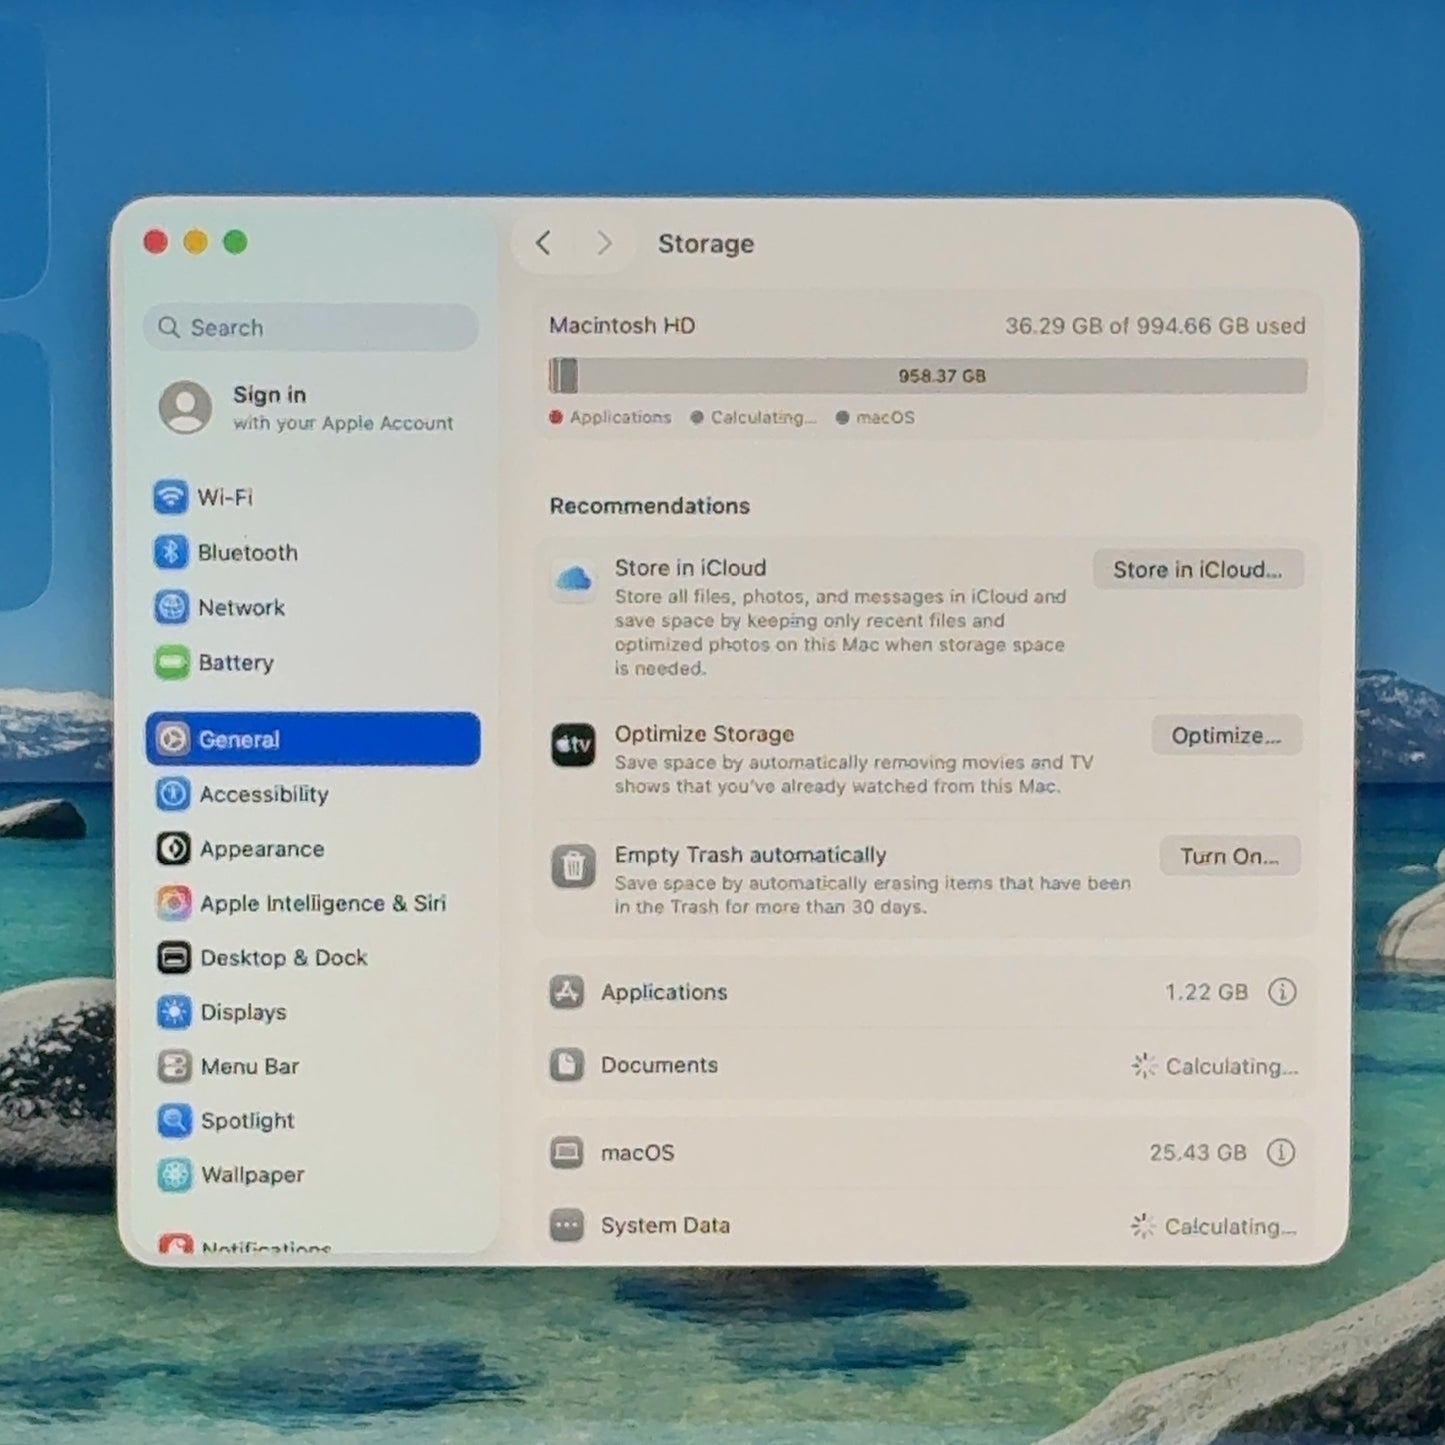The width and height of the screenshot is (1445, 1445).
Task: Click the macOS laptop icon
Action: [x=567, y=1152]
